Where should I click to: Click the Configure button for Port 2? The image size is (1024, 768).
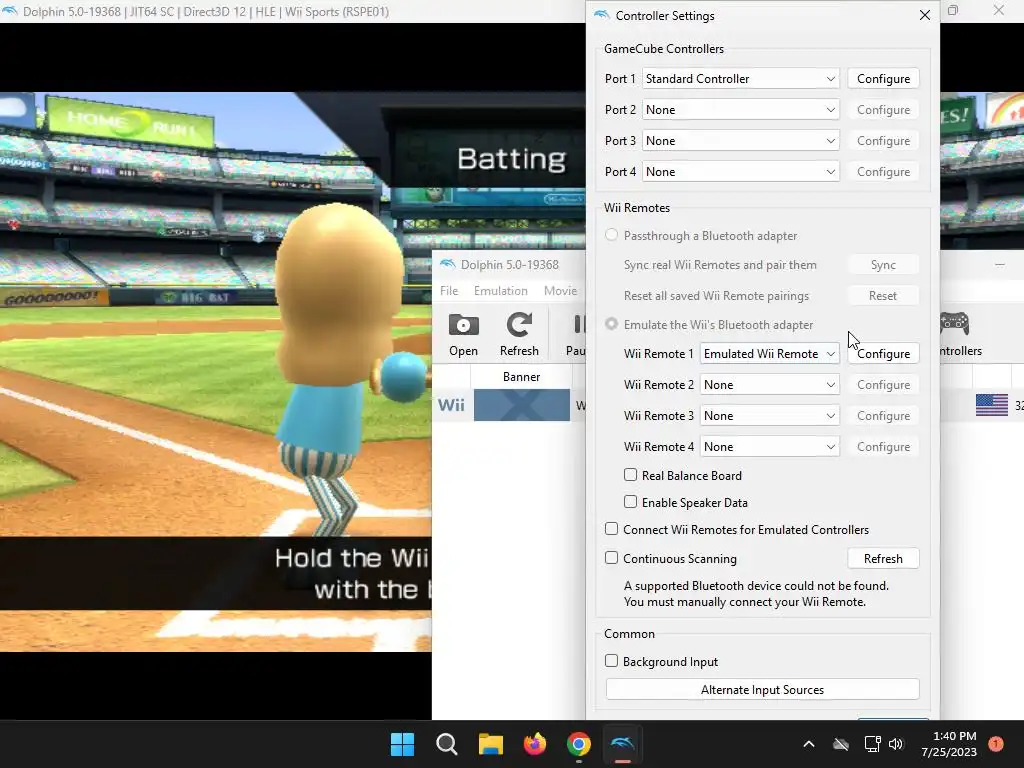pyautogui.click(x=883, y=110)
